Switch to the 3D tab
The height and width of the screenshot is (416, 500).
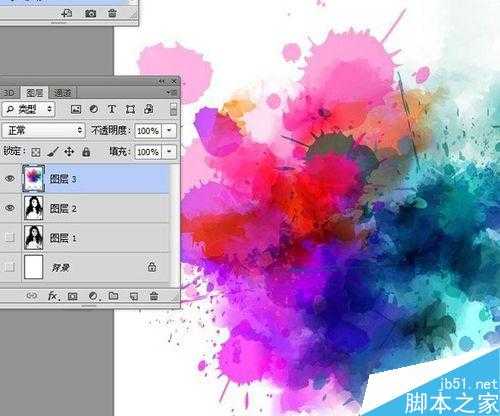point(9,93)
